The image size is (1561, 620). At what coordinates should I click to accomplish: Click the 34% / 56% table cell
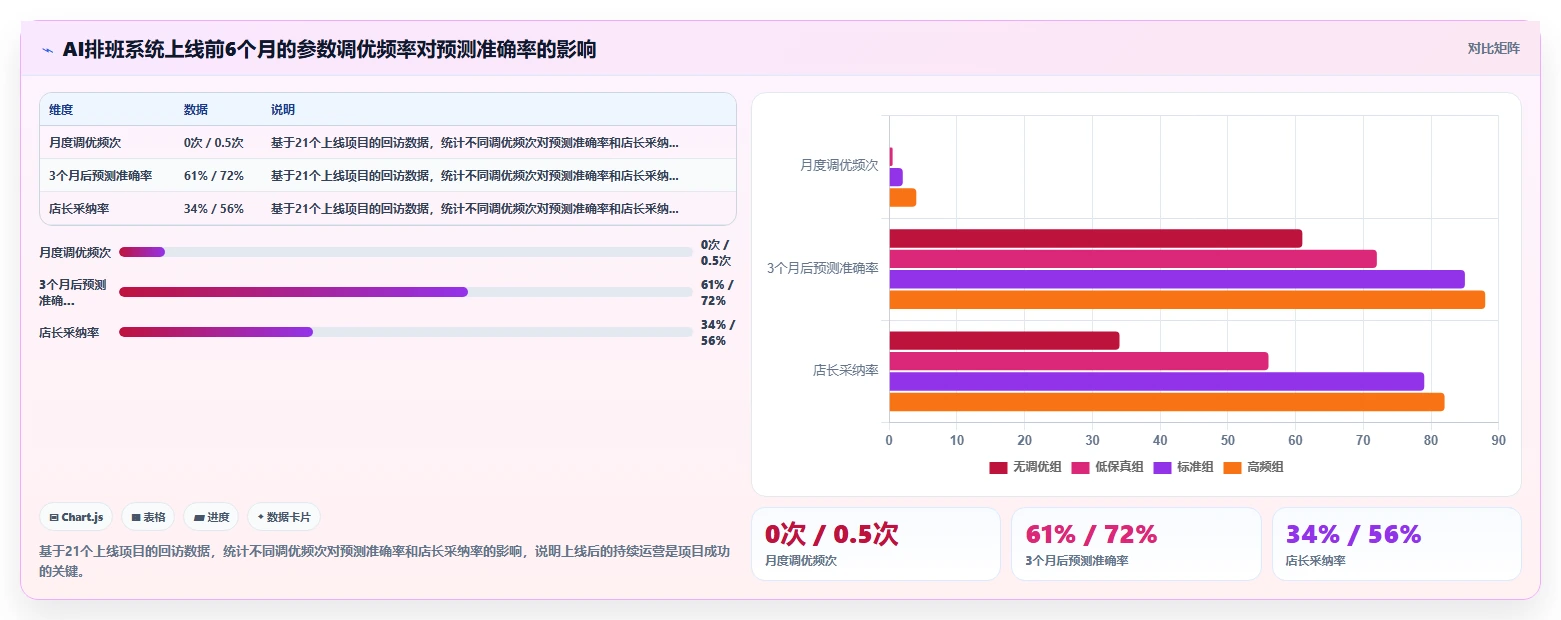(214, 208)
